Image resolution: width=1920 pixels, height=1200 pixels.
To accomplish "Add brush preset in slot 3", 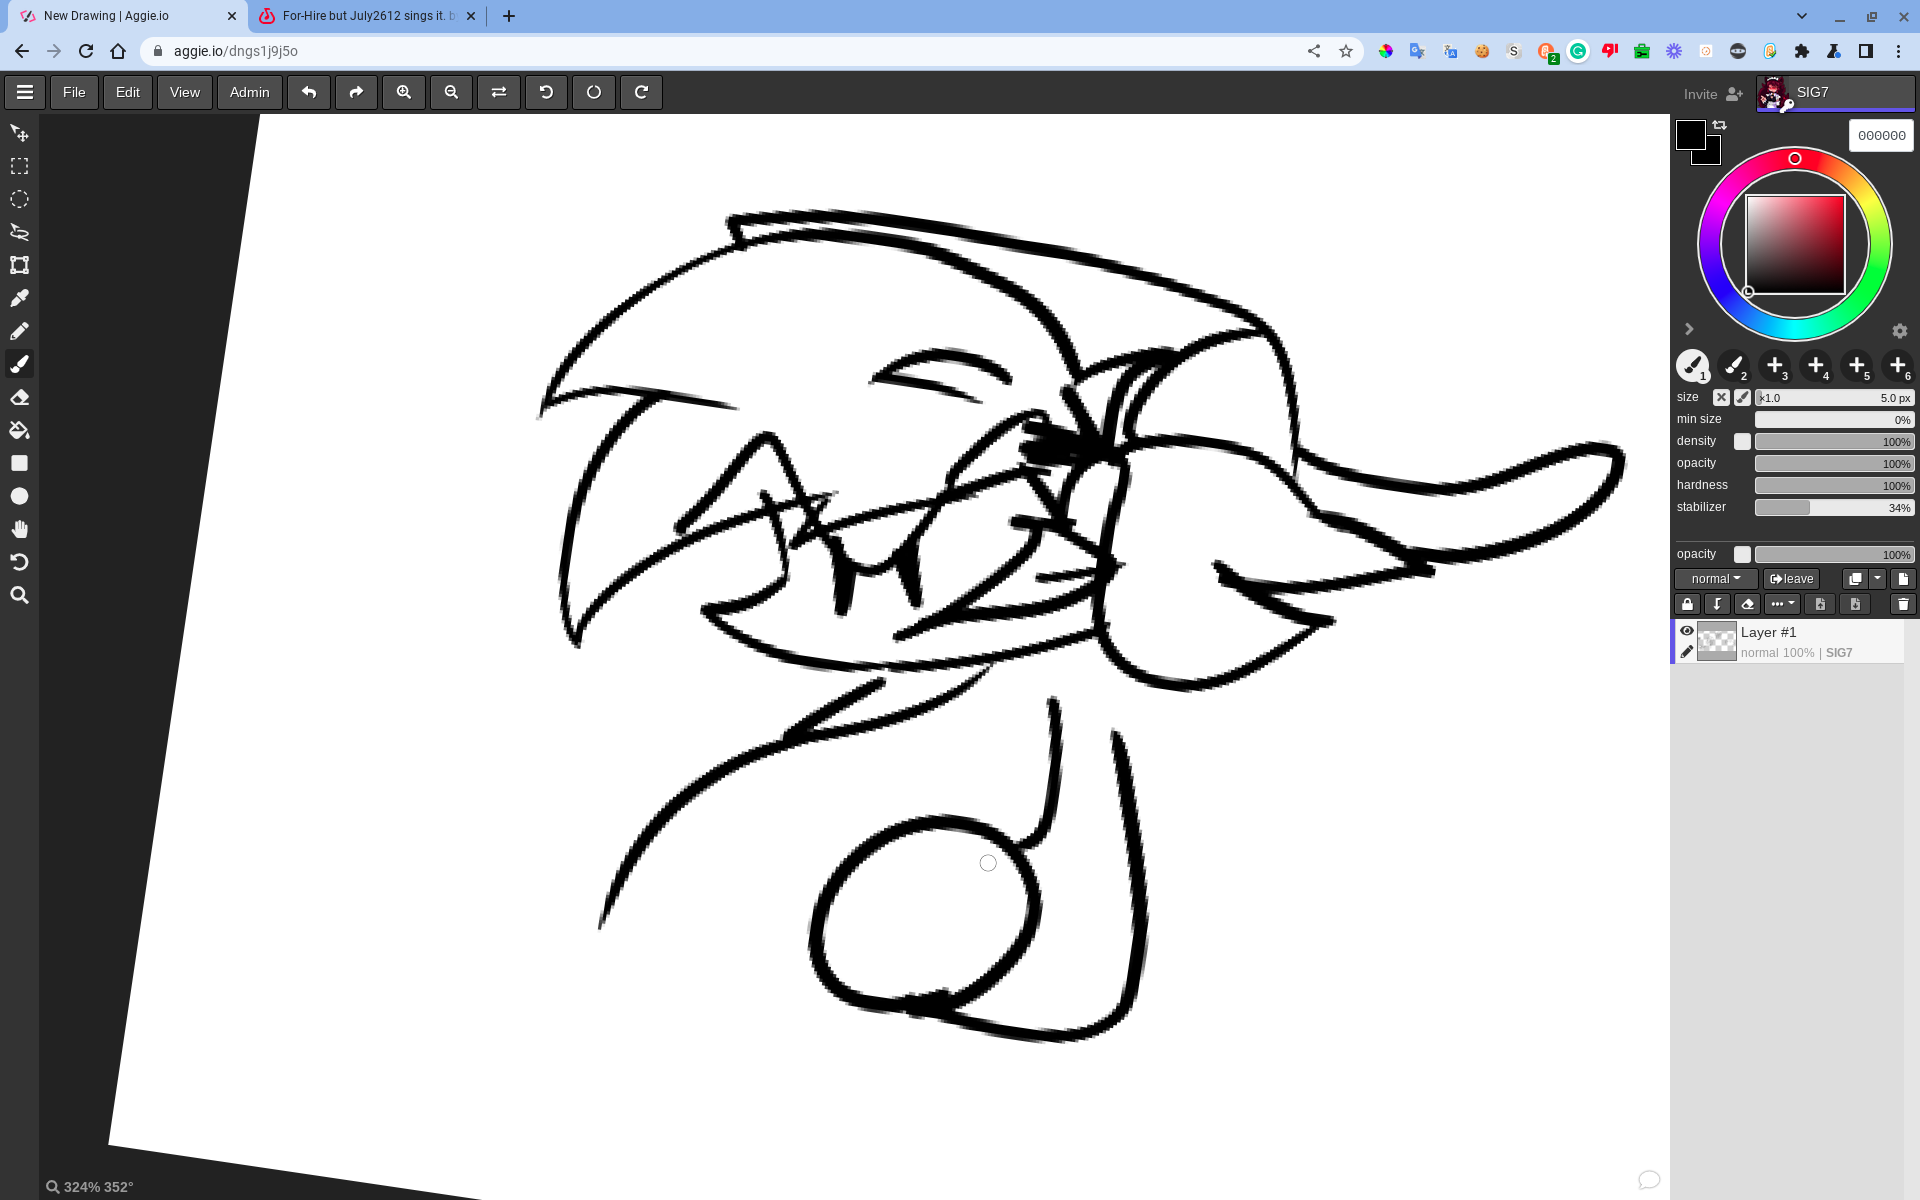I will [1775, 366].
